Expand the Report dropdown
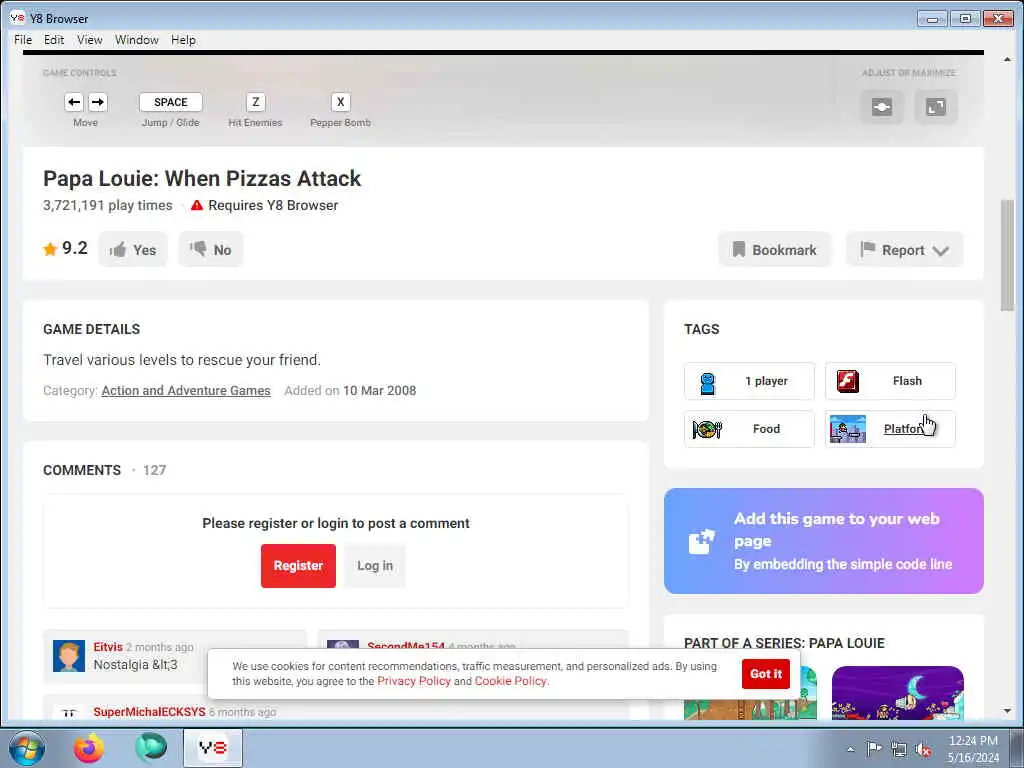This screenshot has width=1024, height=768. pos(904,249)
